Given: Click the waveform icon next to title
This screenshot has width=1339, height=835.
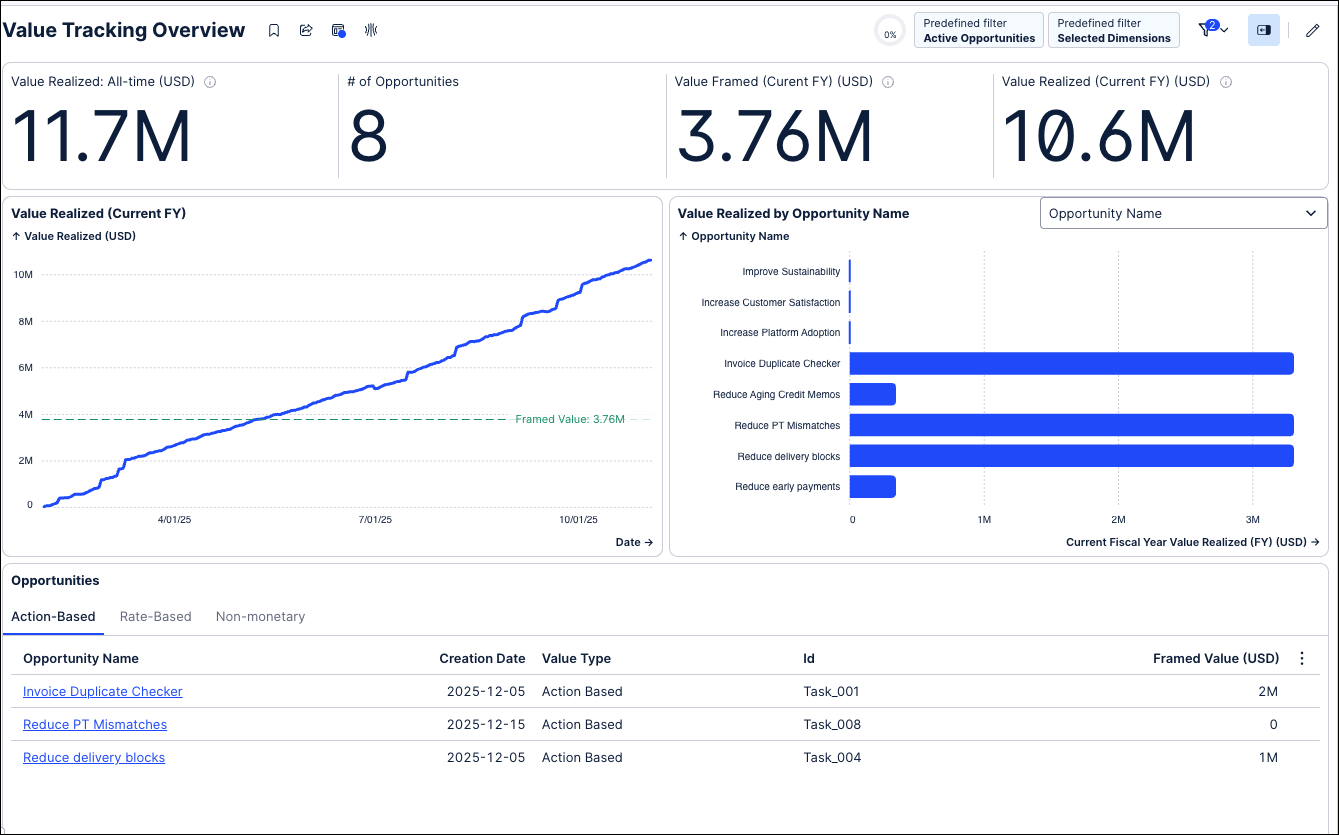Looking at the screenshot, I should [371, 31].
